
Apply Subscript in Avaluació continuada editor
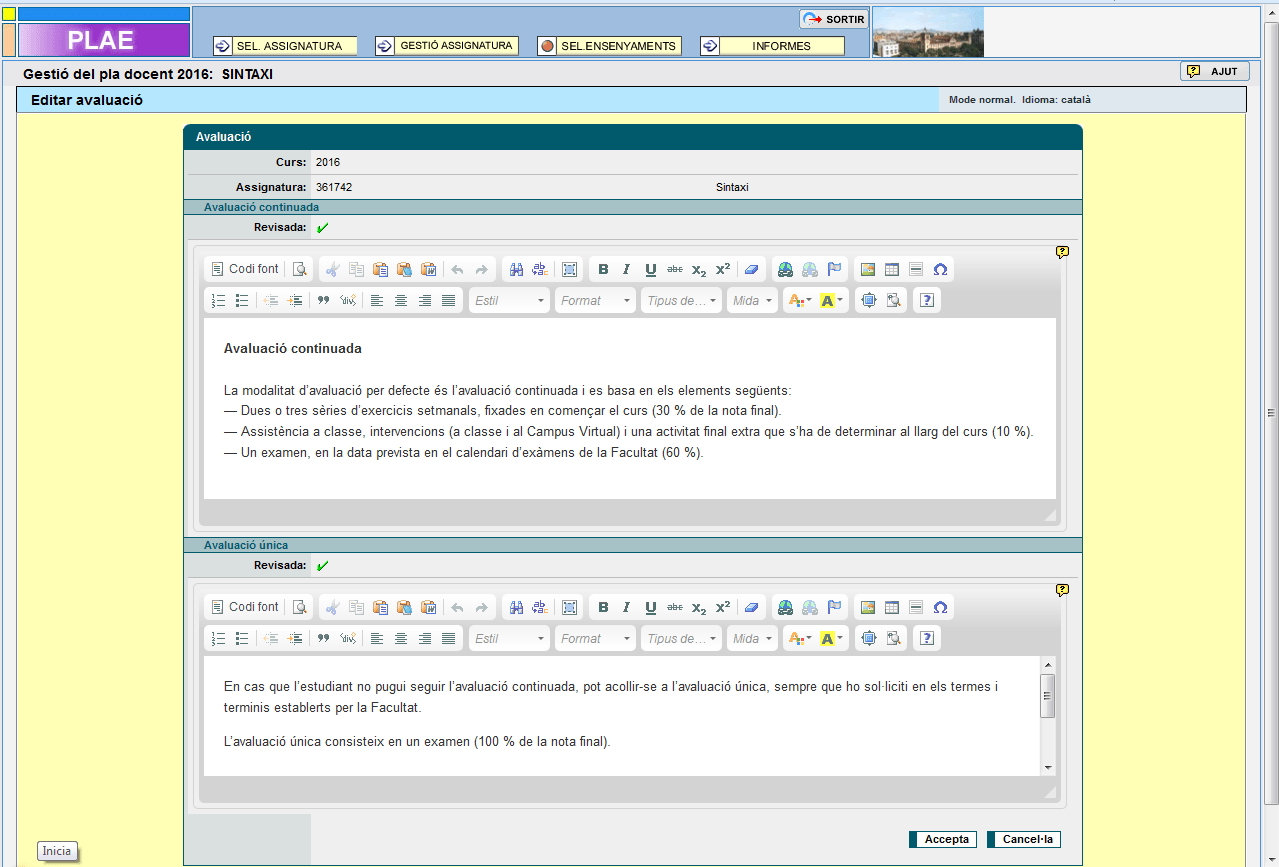click(x=699, y=269)
